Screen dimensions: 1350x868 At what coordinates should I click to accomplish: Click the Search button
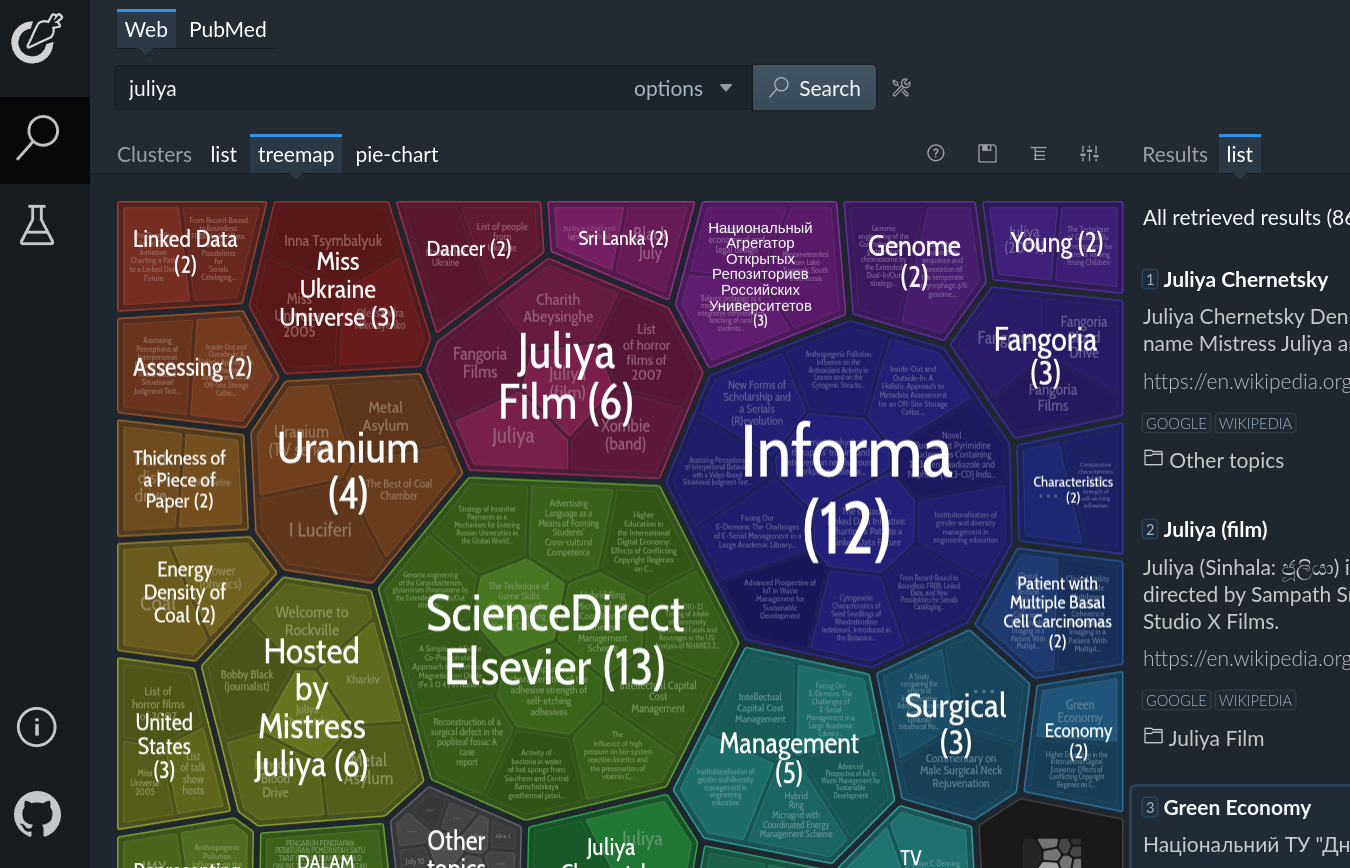pos(814,88)
